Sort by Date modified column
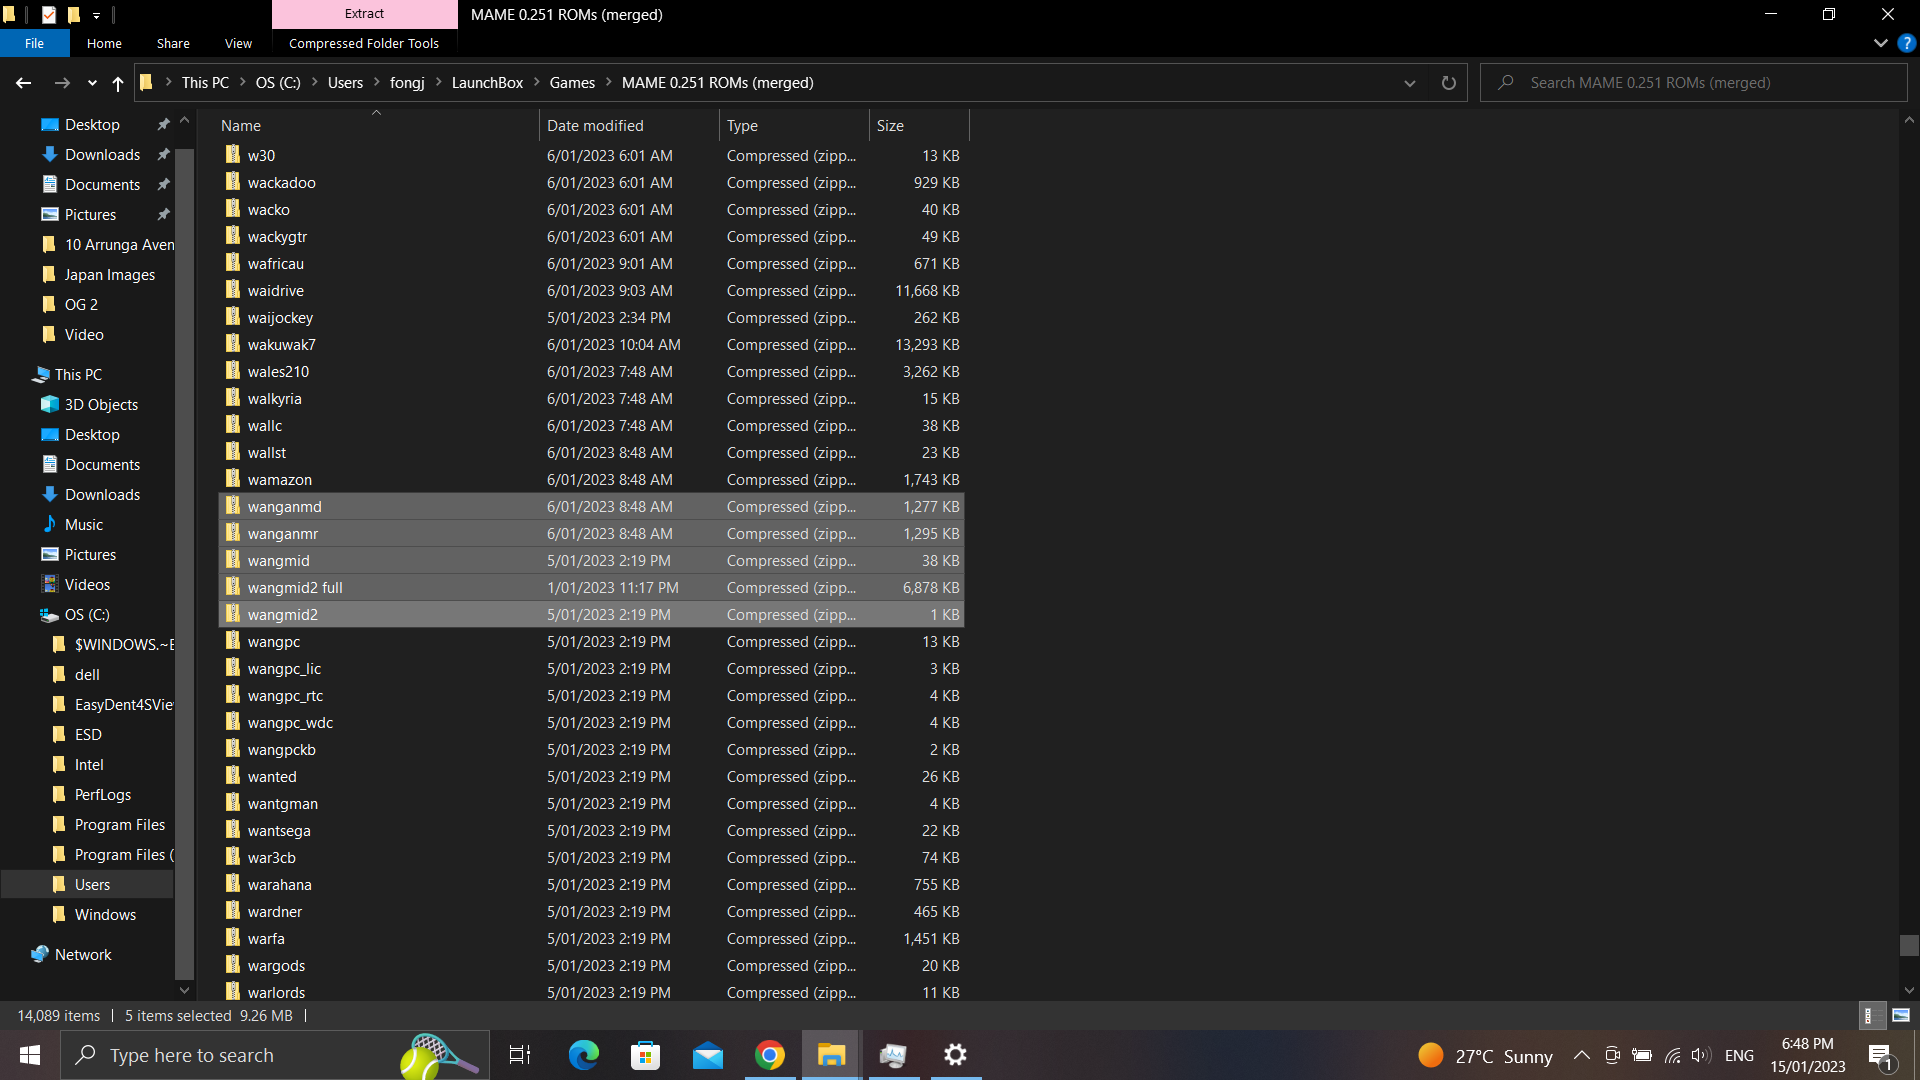Viewport: 1920px width, 1080px height. [x=629, y=125]
